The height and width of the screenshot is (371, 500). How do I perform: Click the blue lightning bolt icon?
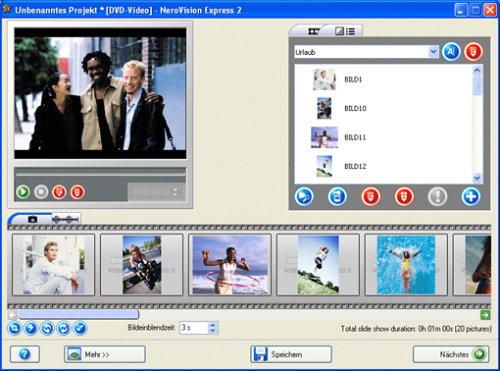[x=31, y=328]
